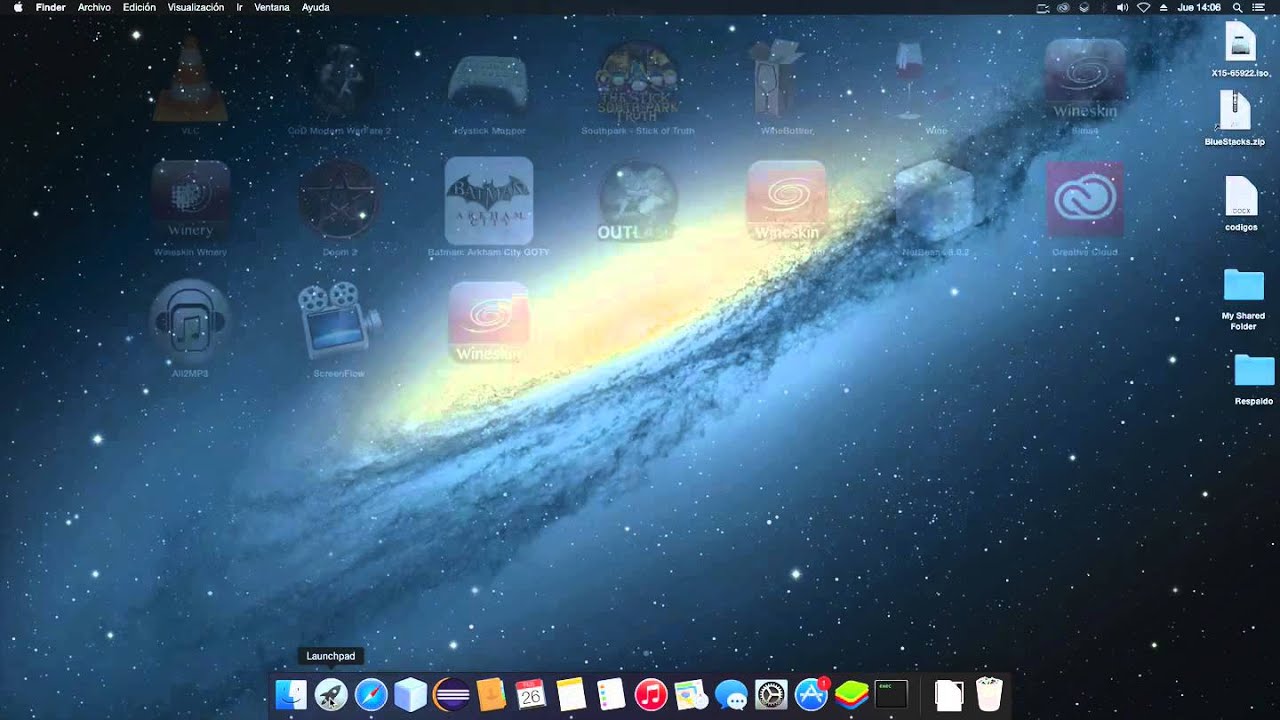Open the Apple menu
1280x720 pixels.
(17, 7)
